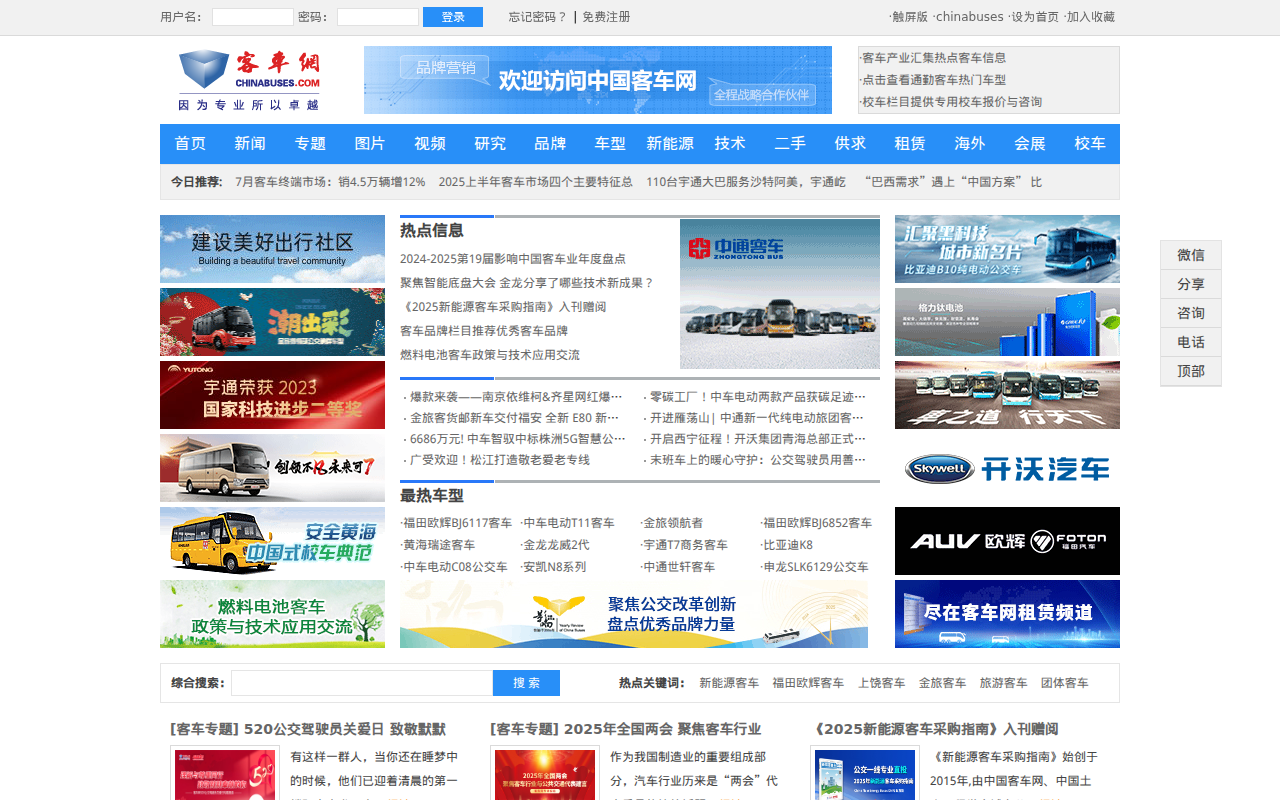Image resolution: width=1280 pixels, height=800 pixels.
Task: Click the 顶部 back-to-top button
Action: 1191,371
